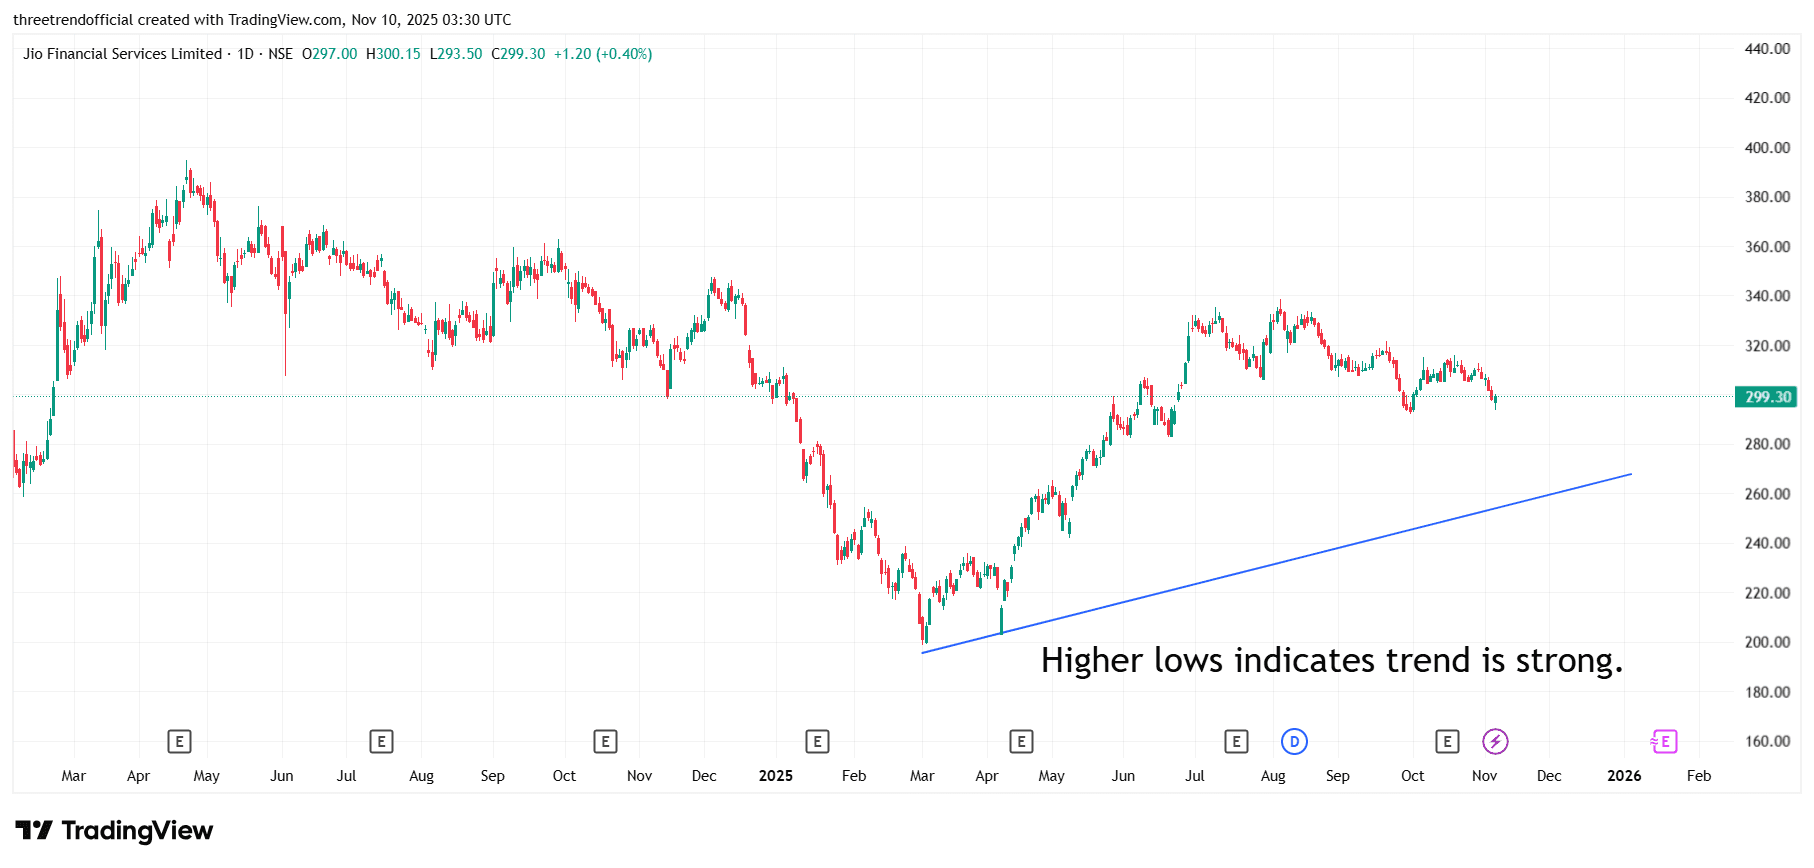This screenshot has width=1814, height=868.
Task: Click the Dec label just before 2026
Action: click(1549, 776)
